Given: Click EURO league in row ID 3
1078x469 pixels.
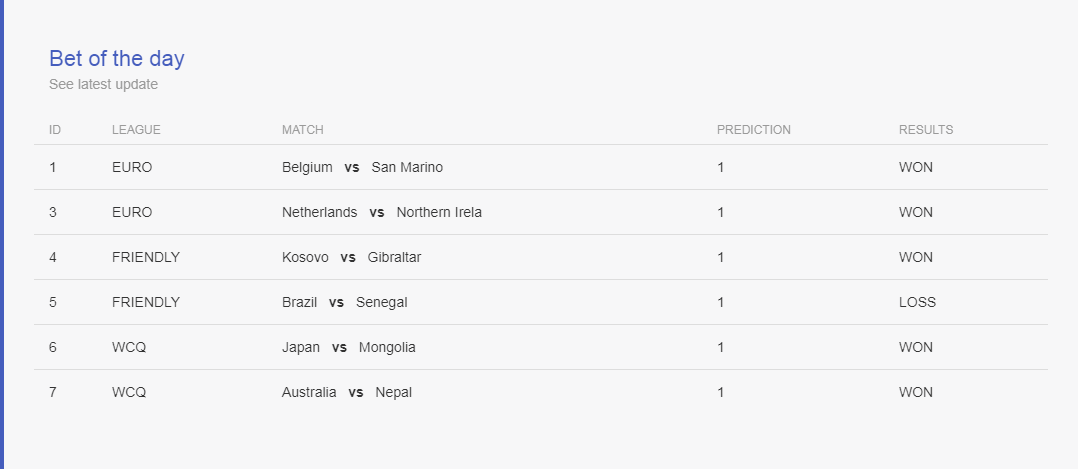Looking at the screenshot, I should [x=132, y=212].
